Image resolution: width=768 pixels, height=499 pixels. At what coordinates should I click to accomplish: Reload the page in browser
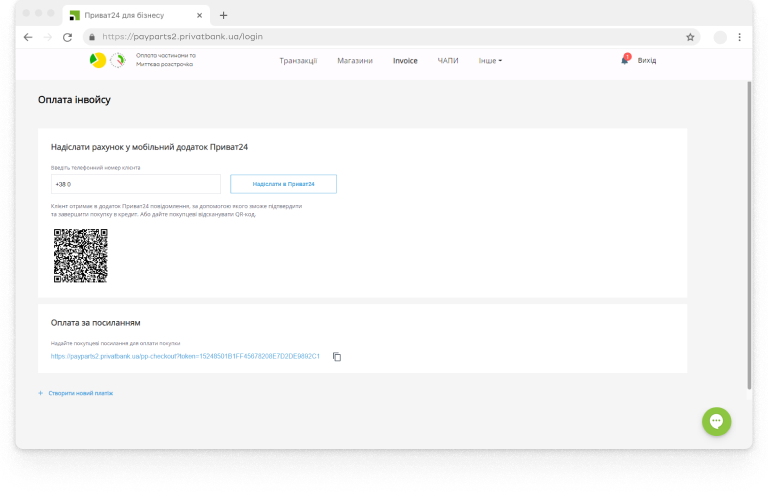click(67, 37)
